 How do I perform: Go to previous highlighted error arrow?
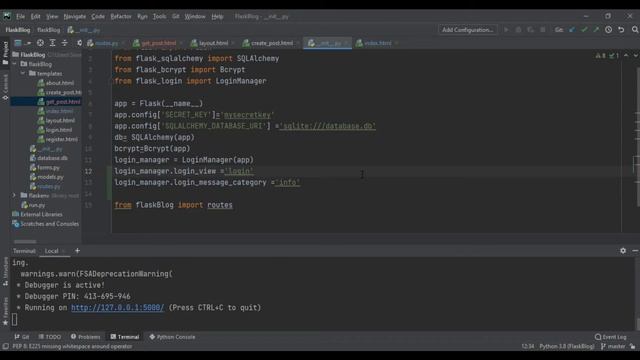tap(626, 55)
